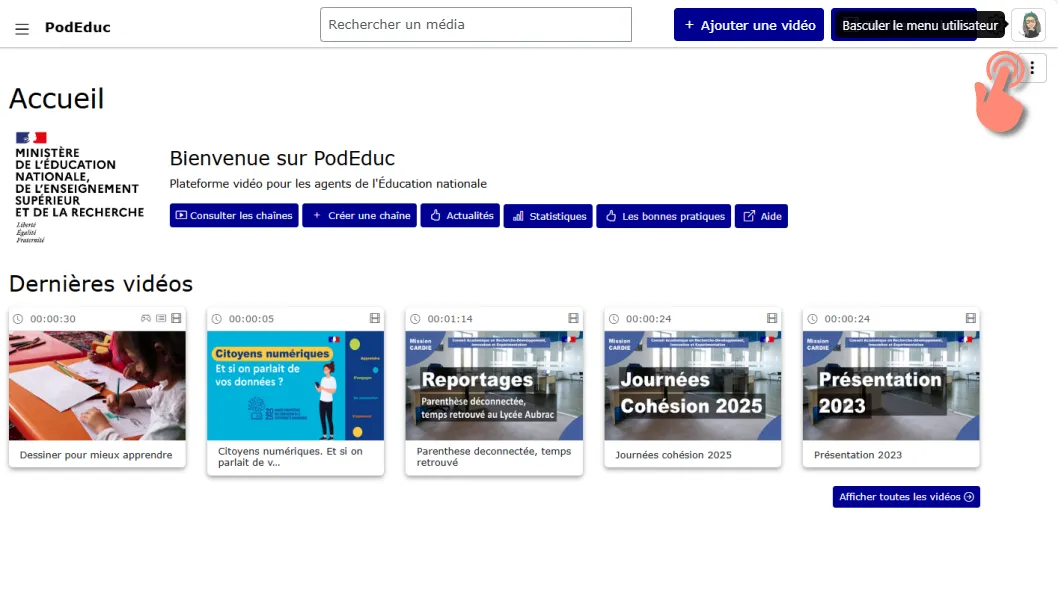This screenshot has width=1058, height=595.
Task: Open Dessiner pour mieux apprendre thumbnail
Action: click(97, 385)
